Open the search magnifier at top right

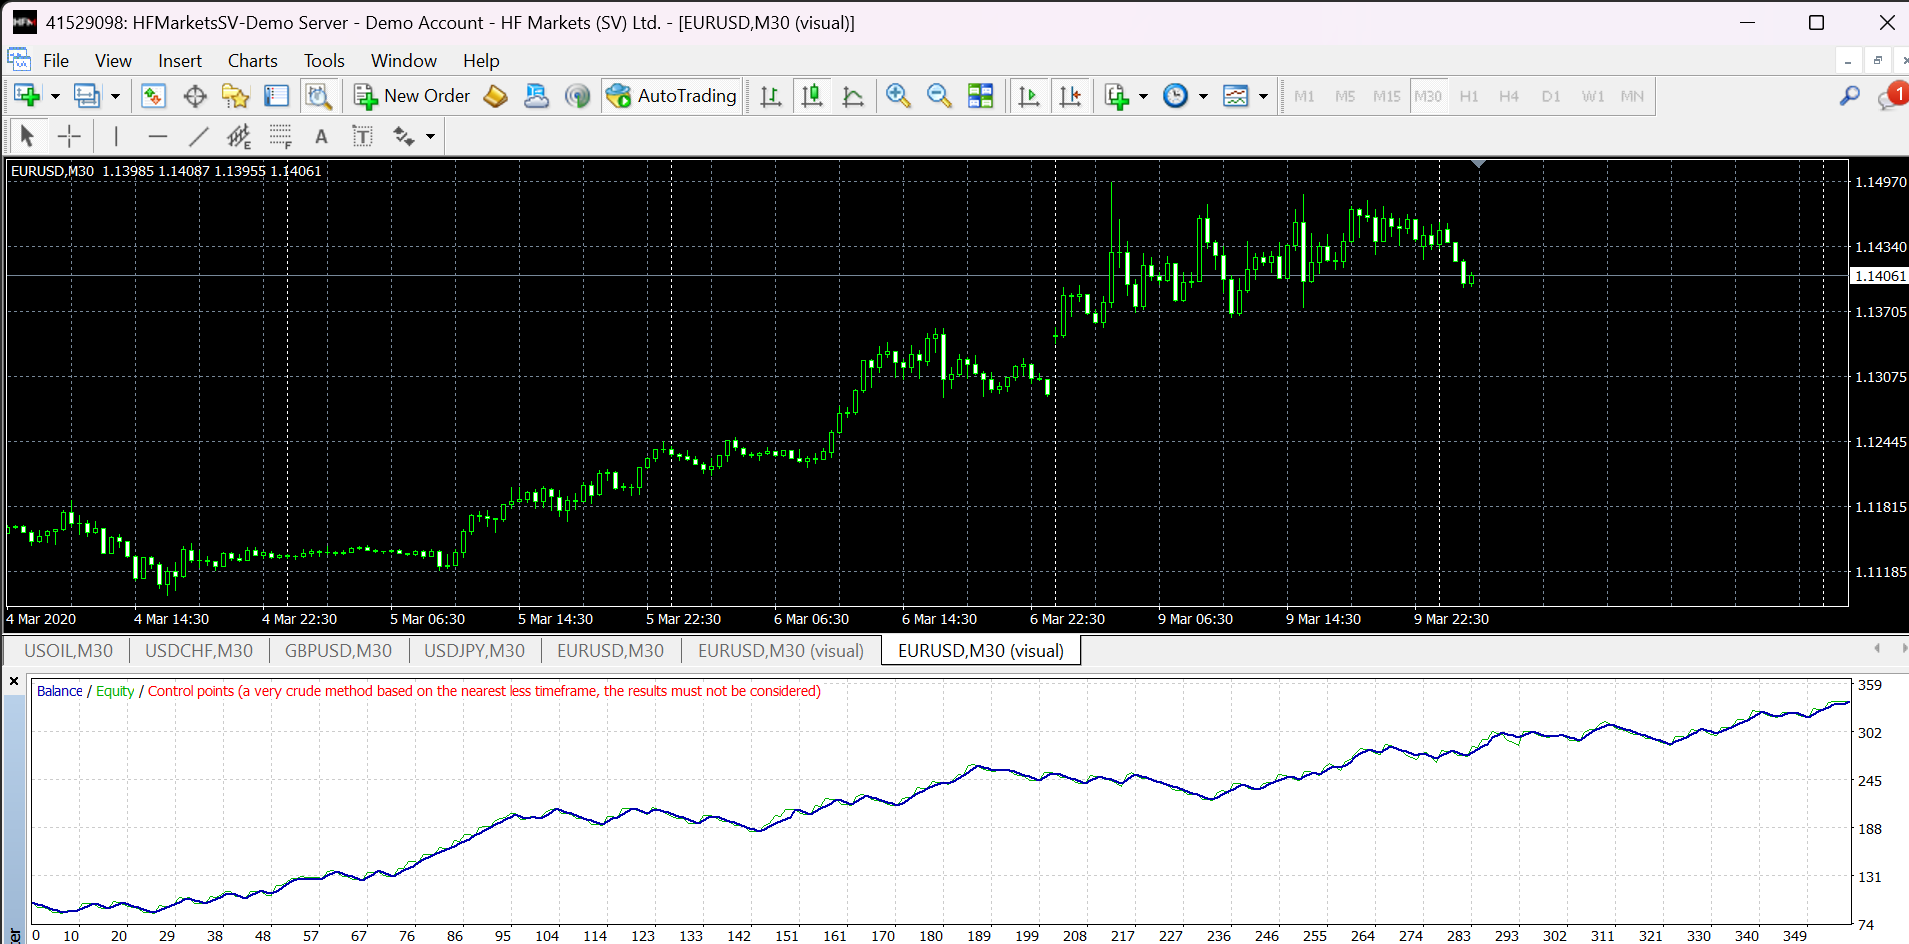(x=1849, y=96)
